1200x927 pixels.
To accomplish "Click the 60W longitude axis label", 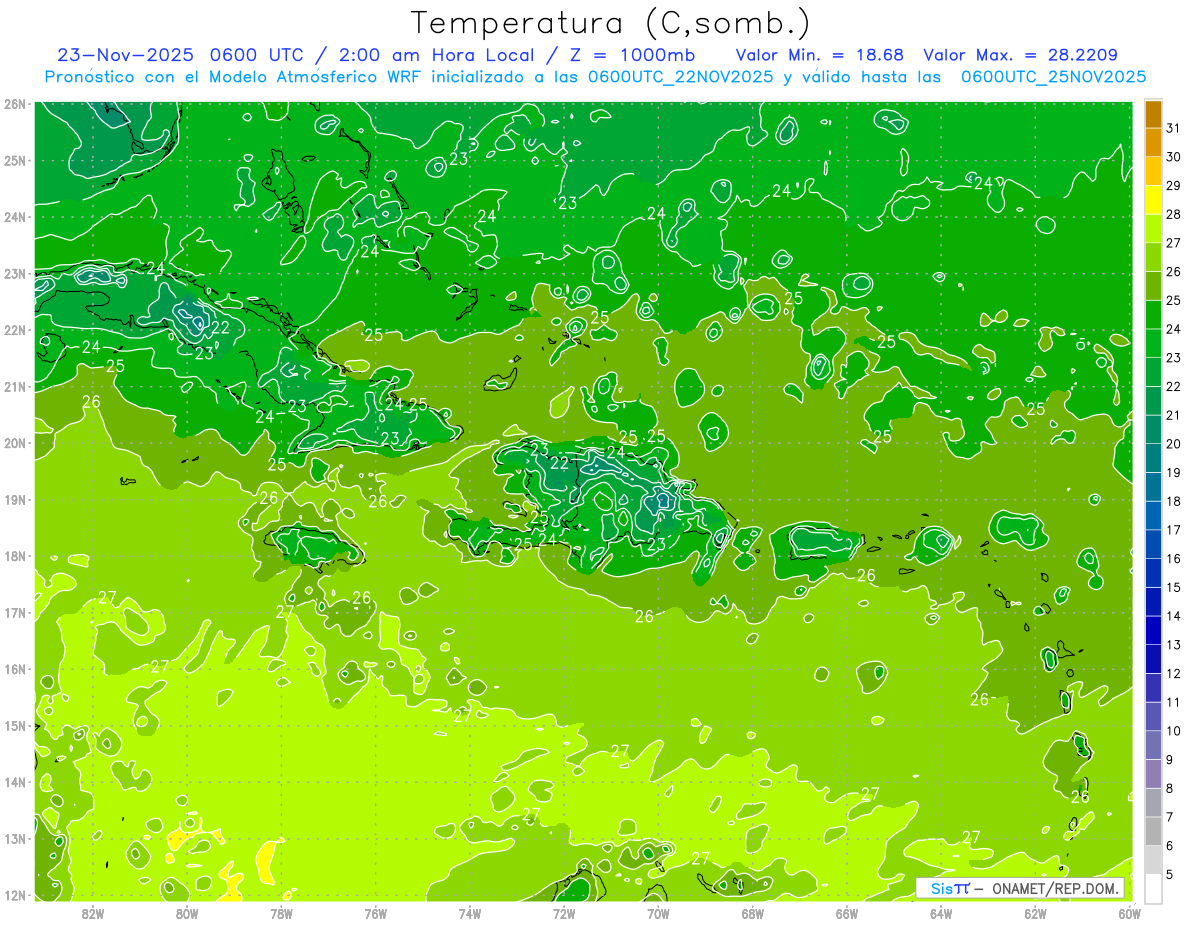I will [1129, 912].
